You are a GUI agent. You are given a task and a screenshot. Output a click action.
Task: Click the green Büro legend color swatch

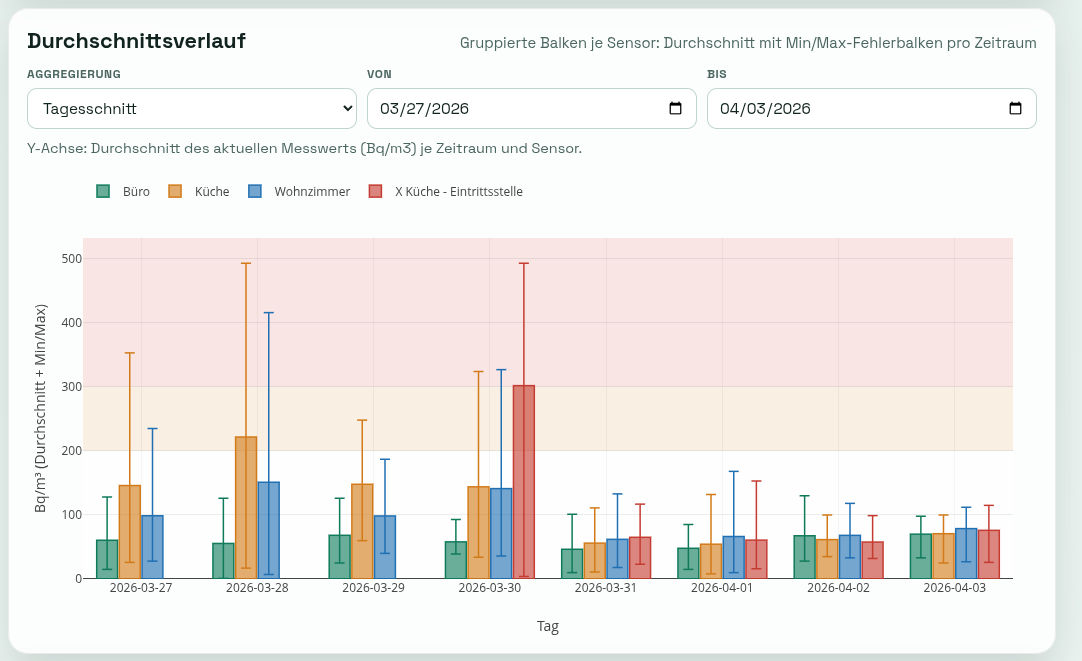[x=103, y=192]
